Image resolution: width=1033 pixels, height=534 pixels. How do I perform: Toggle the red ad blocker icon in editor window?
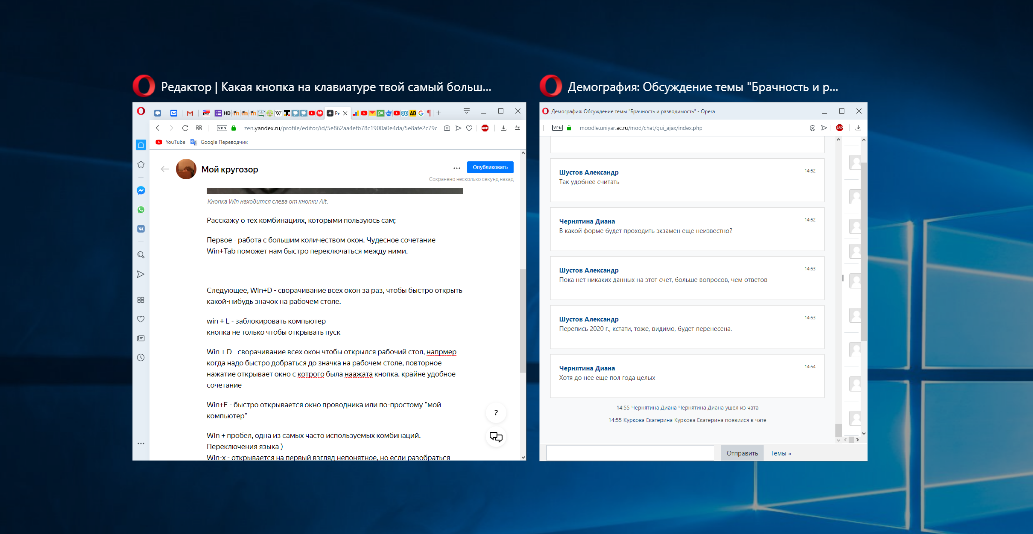tap(484, 128)
